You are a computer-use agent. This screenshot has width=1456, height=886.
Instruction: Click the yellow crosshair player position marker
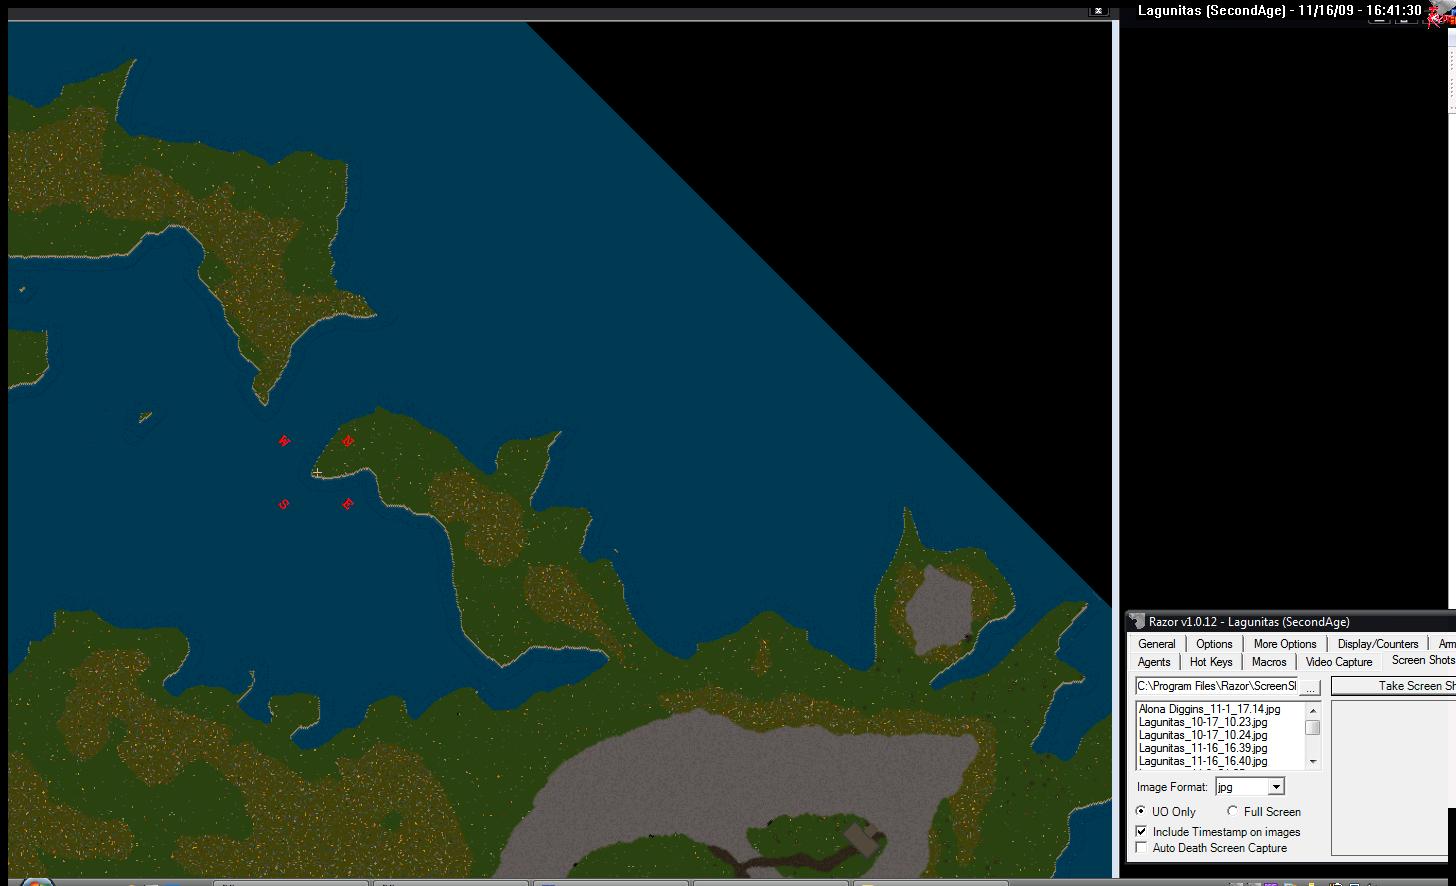317,473
